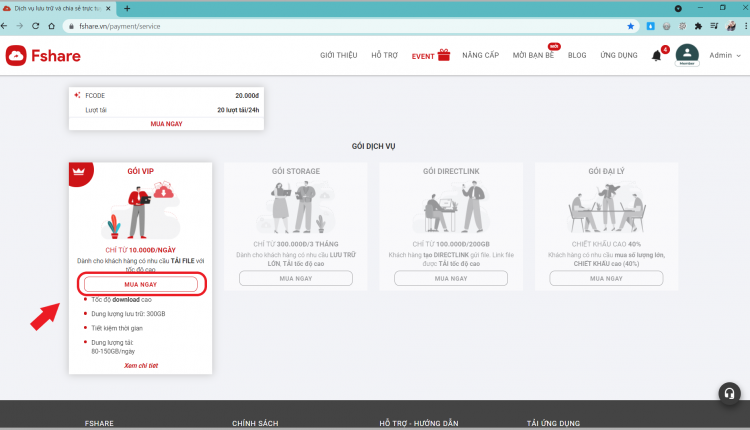The image size is (750, 430).
Task: Click the grey round extension icon
Action: (x=666, y=26)
